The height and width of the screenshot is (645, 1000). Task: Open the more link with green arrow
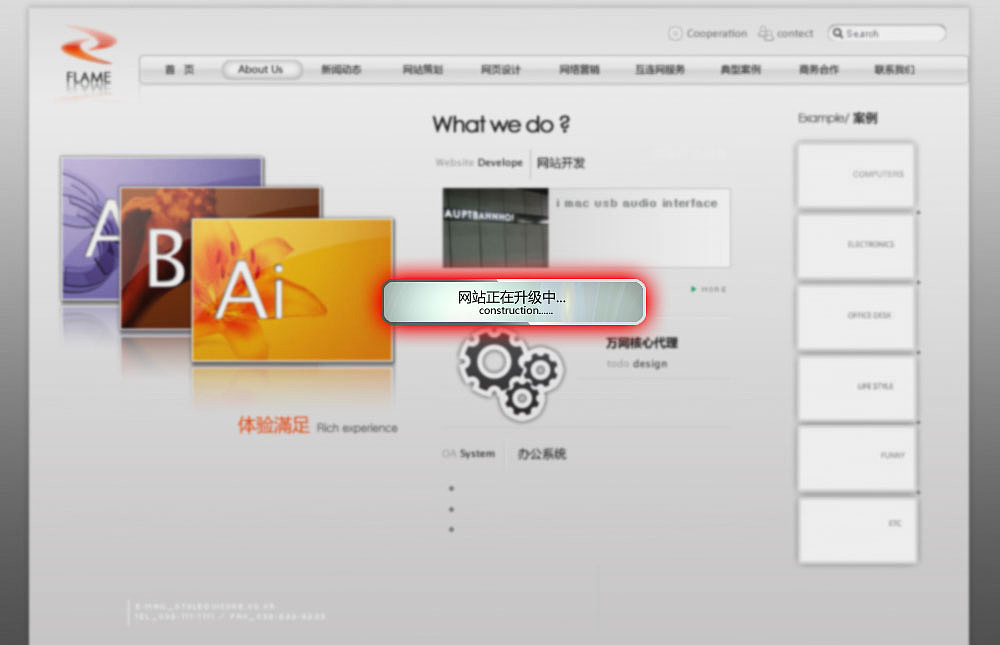[x=708, y=289]
